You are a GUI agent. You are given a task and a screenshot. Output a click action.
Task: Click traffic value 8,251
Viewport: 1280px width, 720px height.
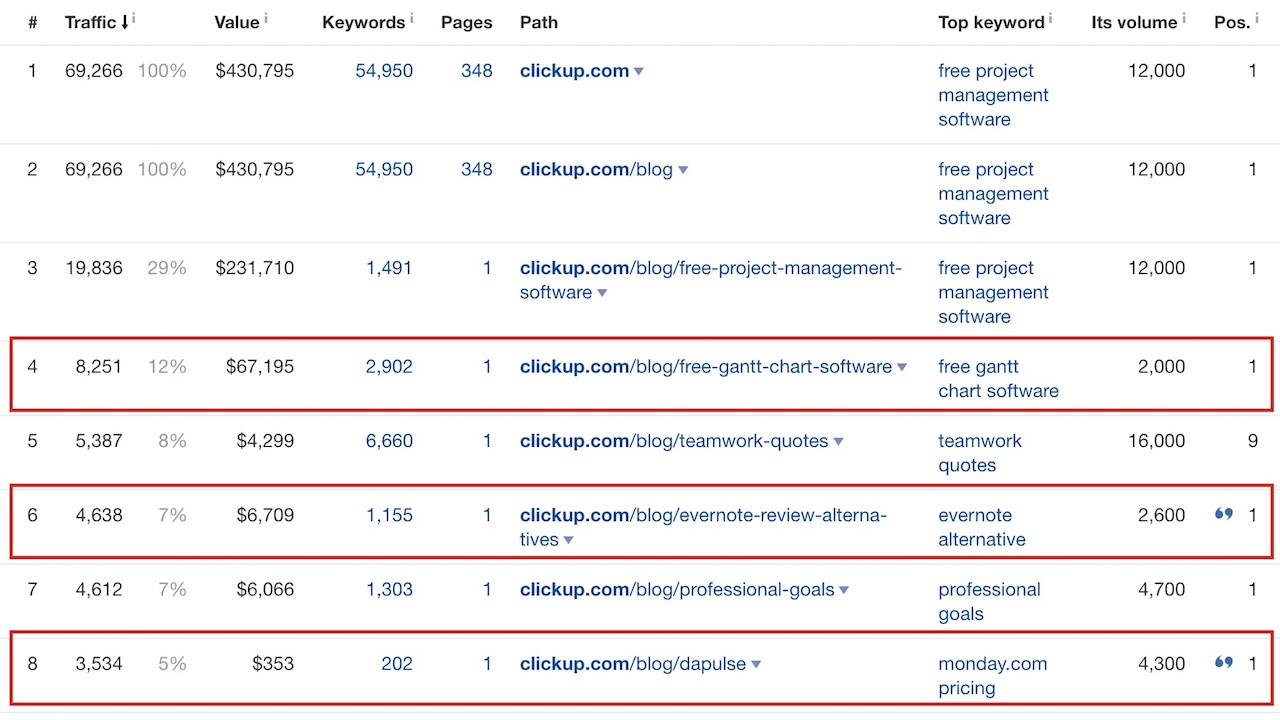[x=98, y=367]
